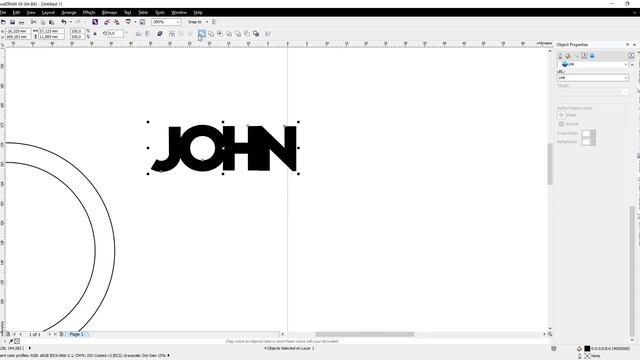The image size is (640, 360).
Task: Click the Undo arrow icon
Action: pyautogui.click(x=64, y=22)
